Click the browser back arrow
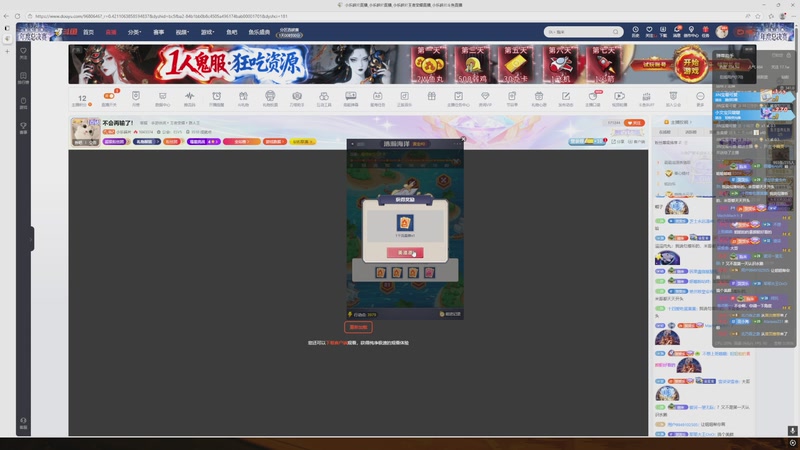Screen dimensions: 800x450 click(x=6, y=16)
